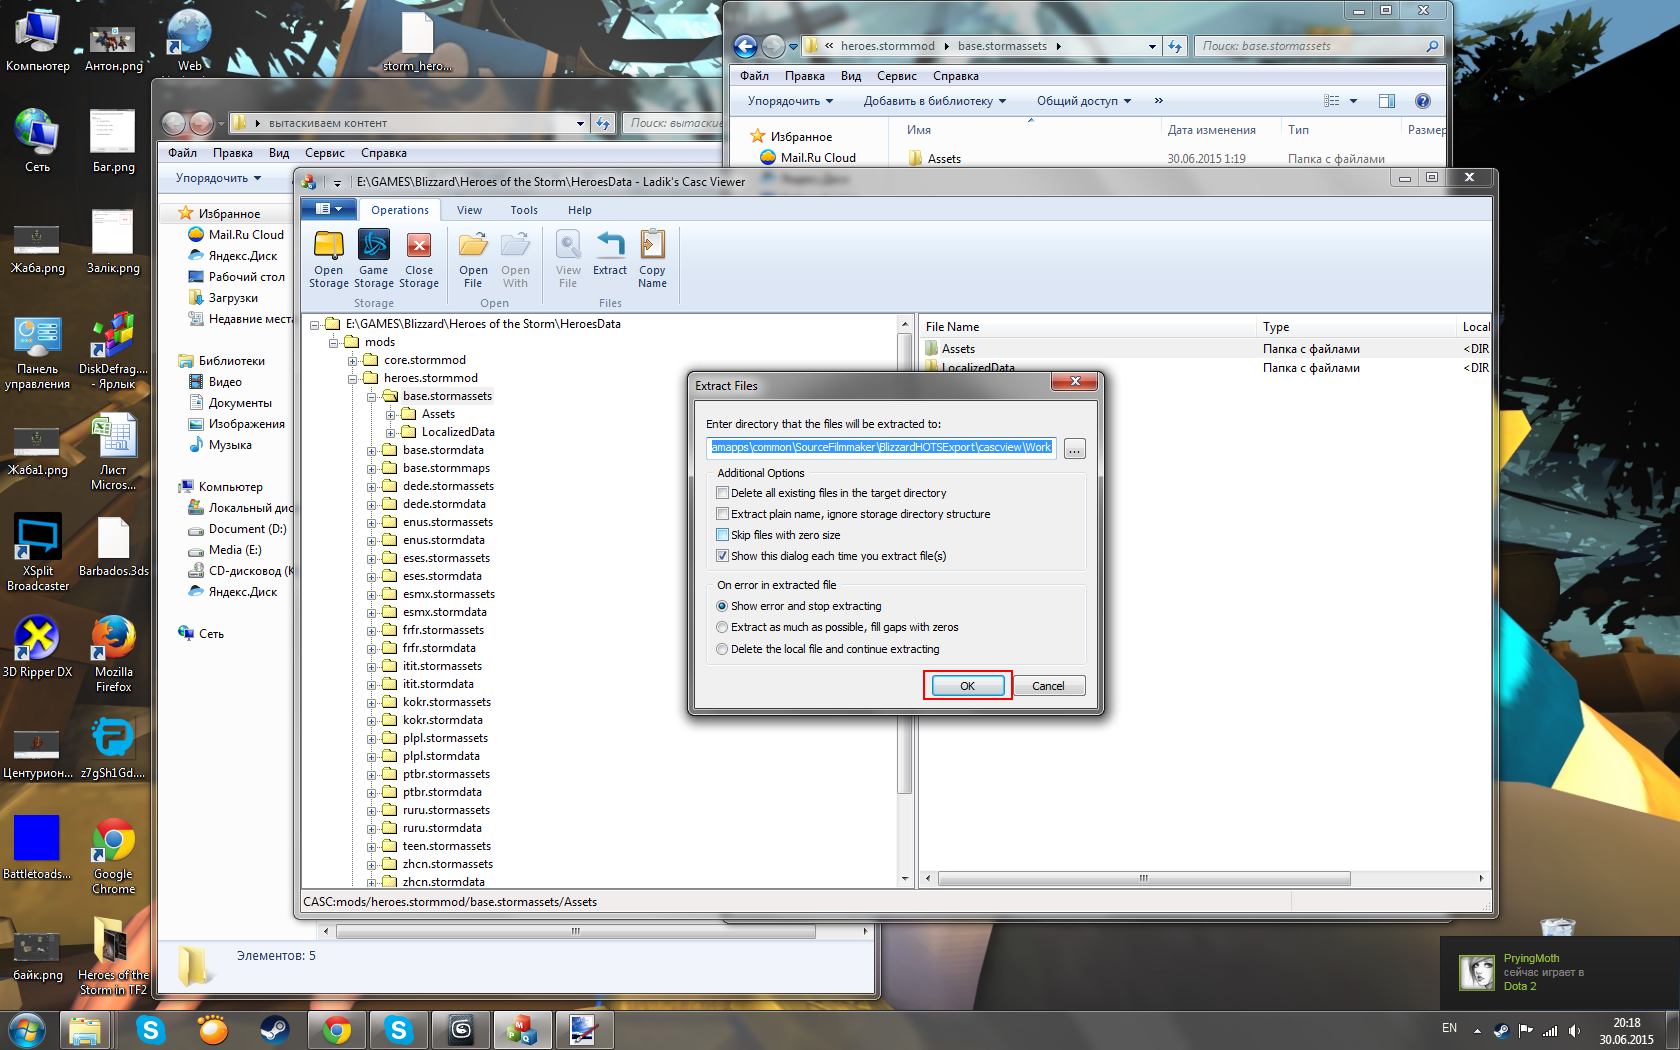Select base.stormmaps in the tree
1680x1050 pixels.
(x=446, y=468)
